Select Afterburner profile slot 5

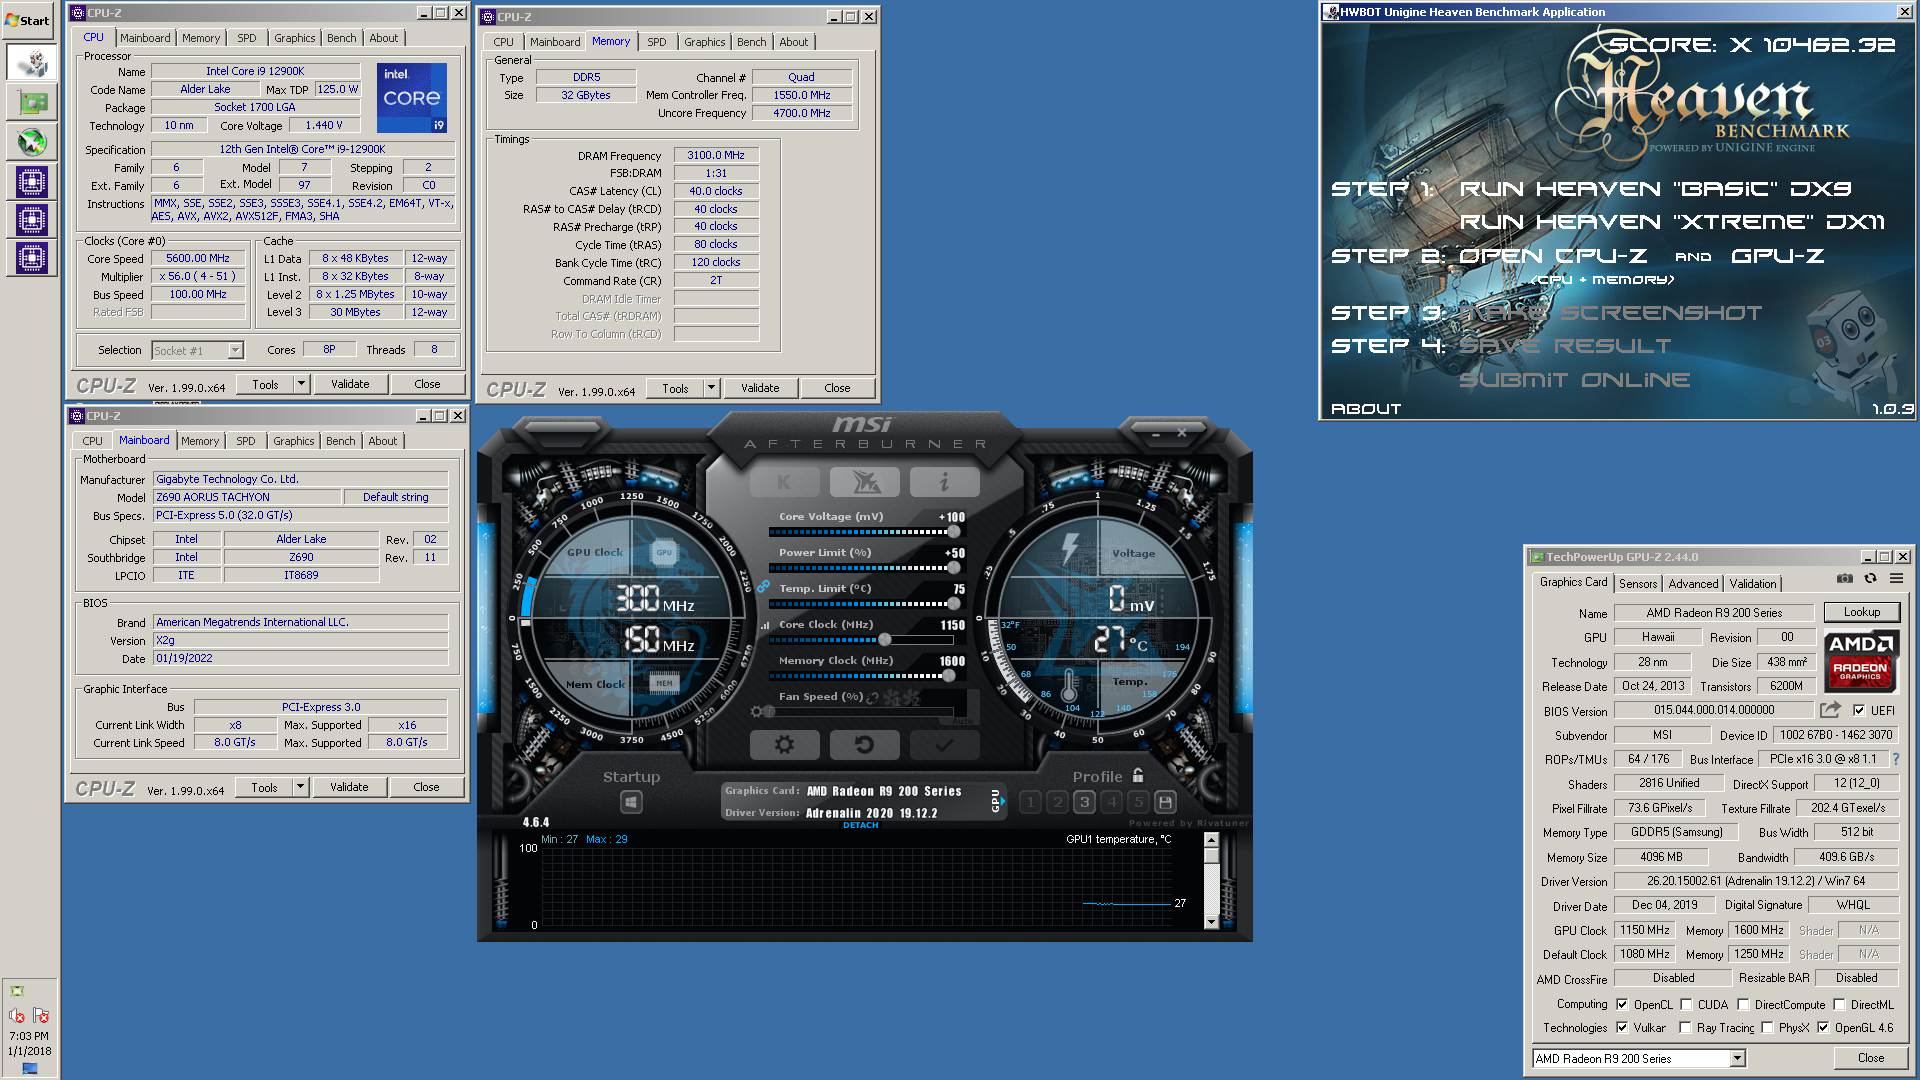click(x=1138, y=802)
